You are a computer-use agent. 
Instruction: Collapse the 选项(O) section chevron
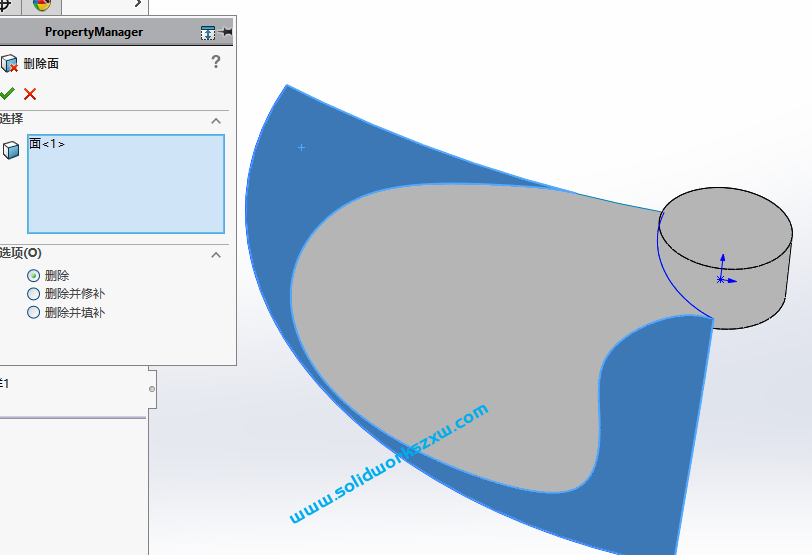point(216,255)
